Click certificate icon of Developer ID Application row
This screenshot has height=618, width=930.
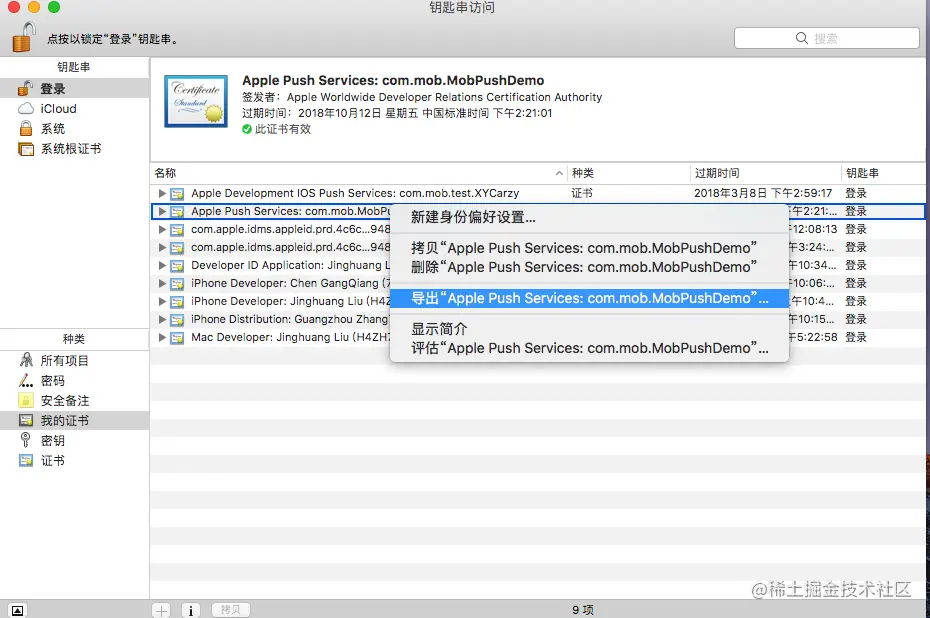point(177,266)
